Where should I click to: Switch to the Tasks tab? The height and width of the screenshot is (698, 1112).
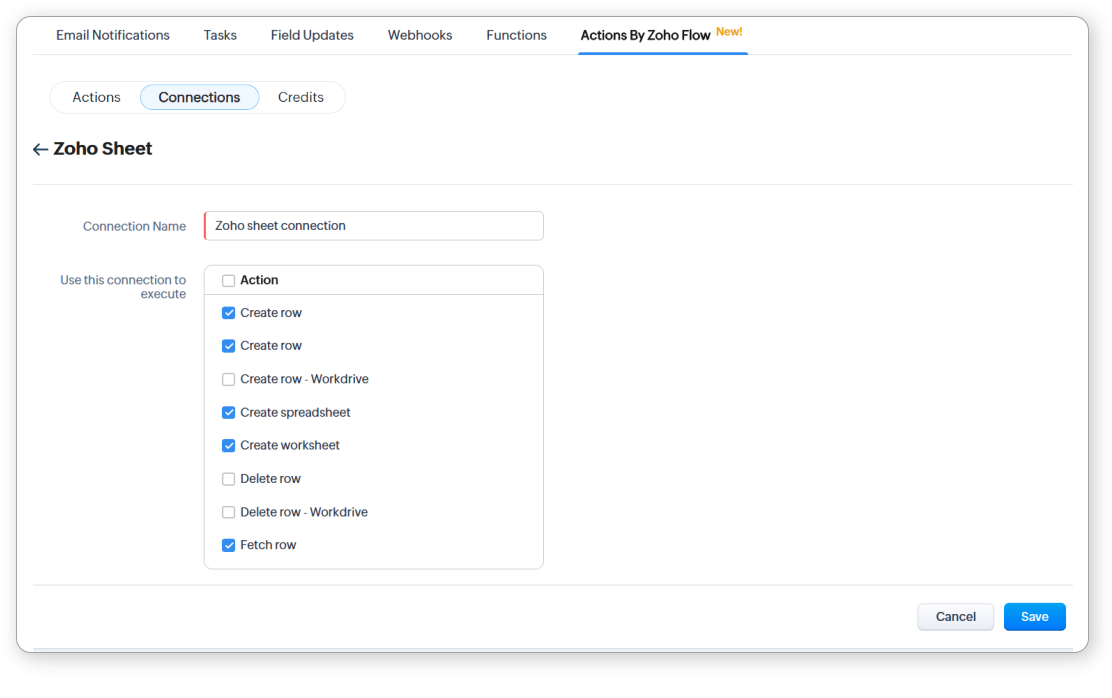pyautogui.click(x=220, y=35)
